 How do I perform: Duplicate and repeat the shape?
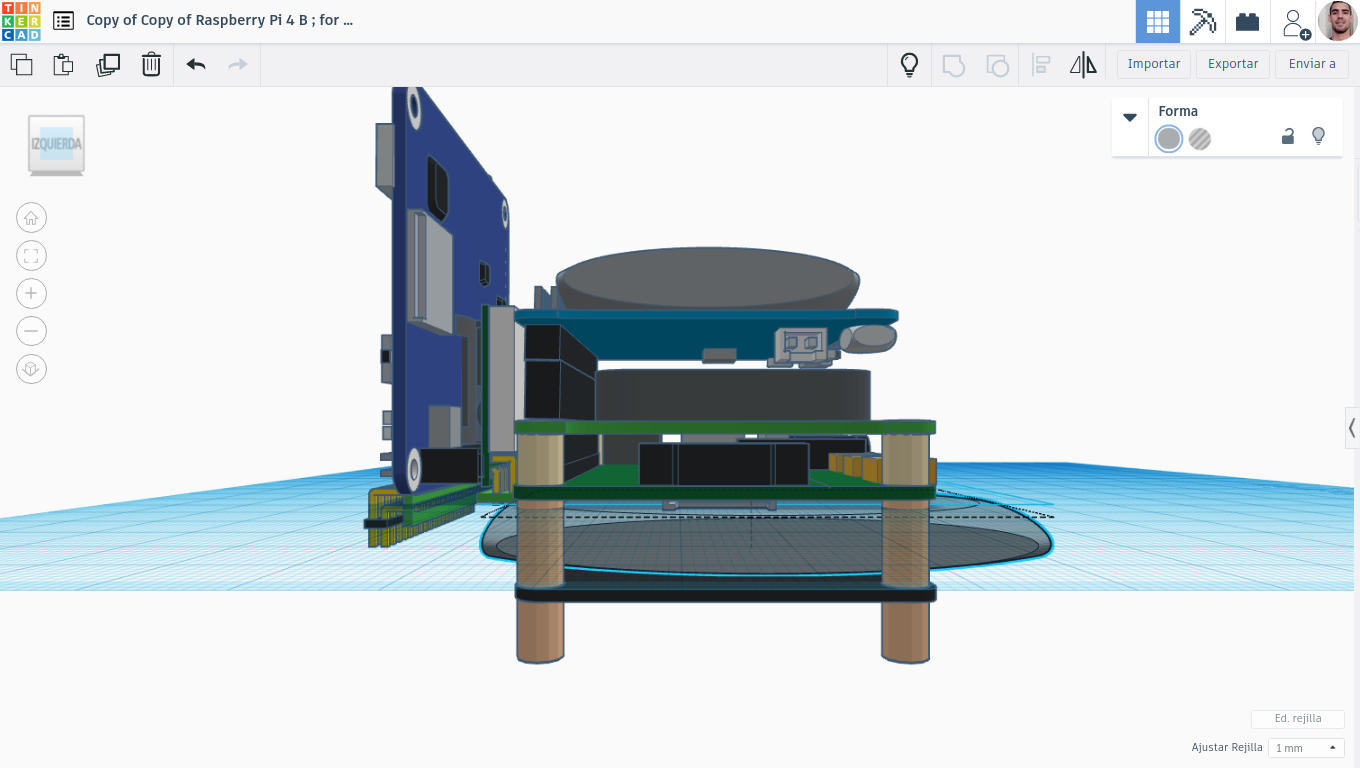click(107, 65)
